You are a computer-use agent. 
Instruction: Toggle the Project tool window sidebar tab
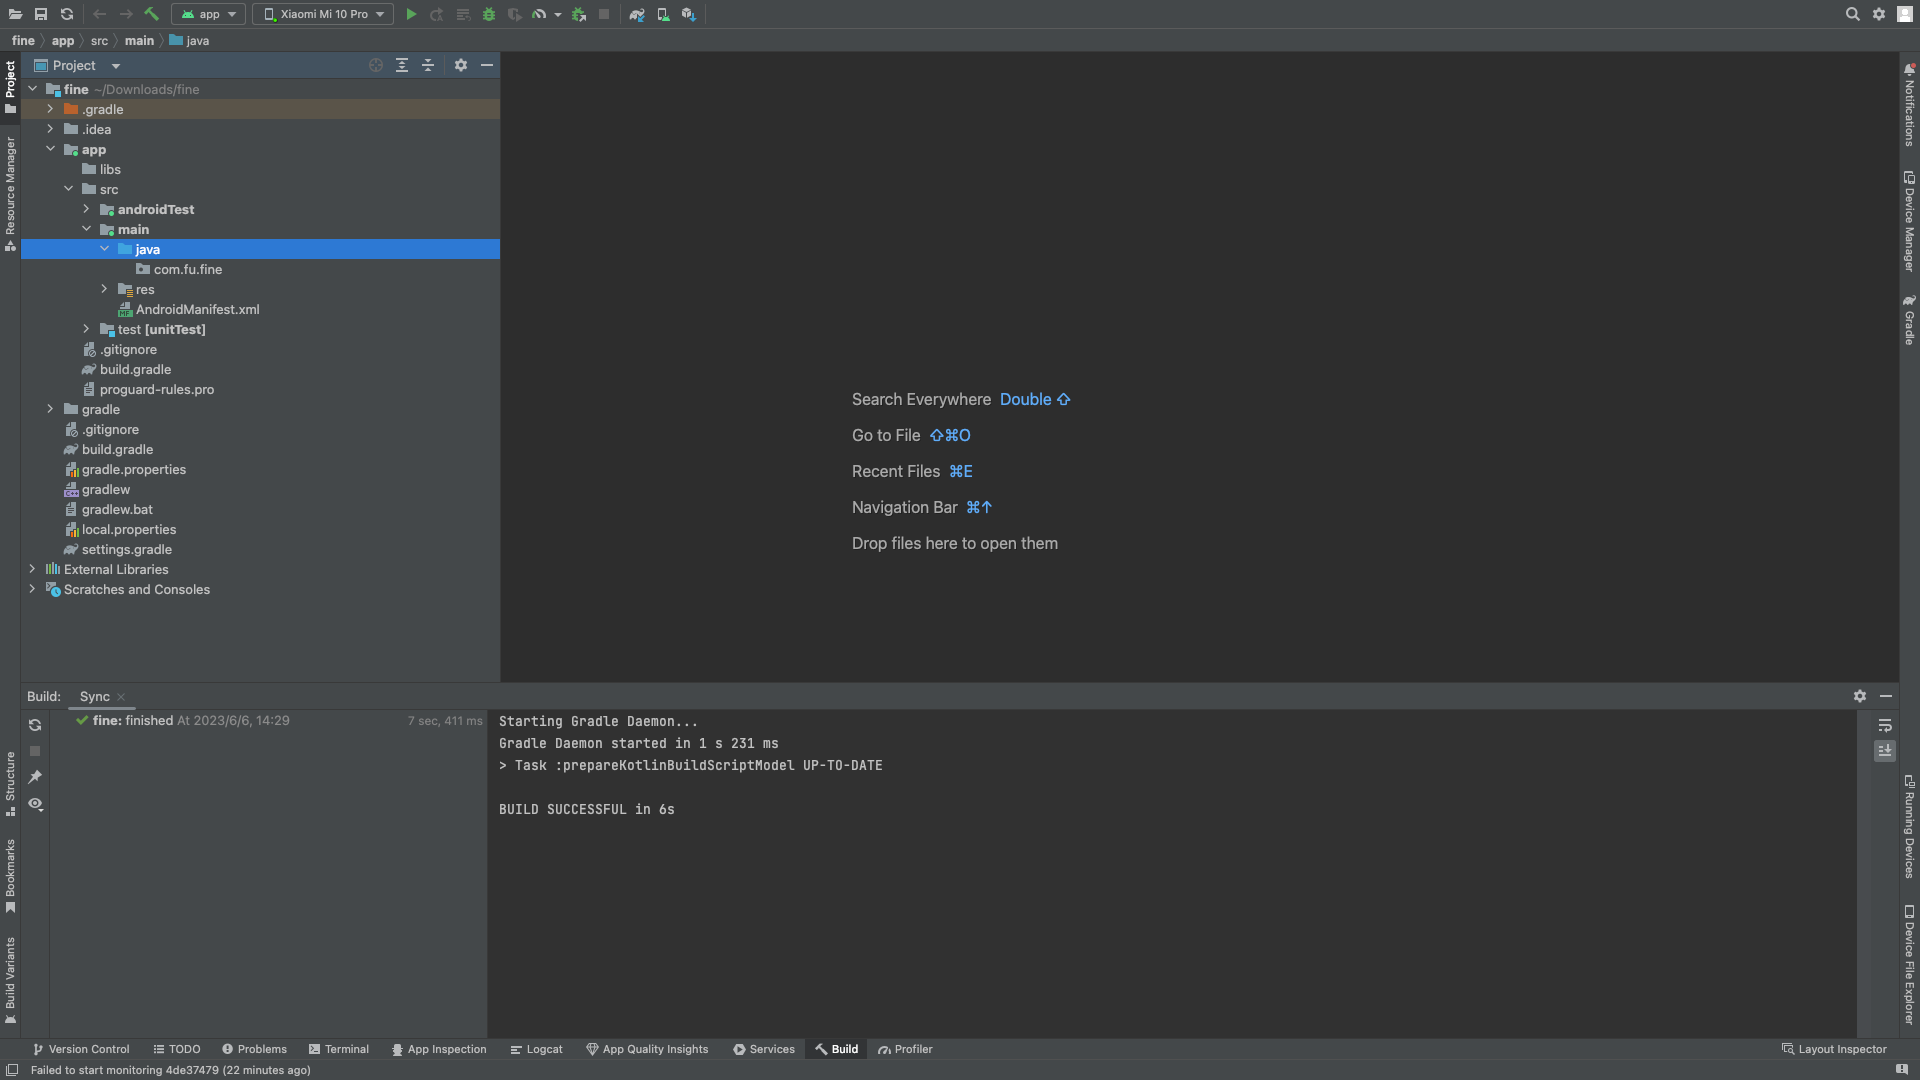tap(10, 87)
